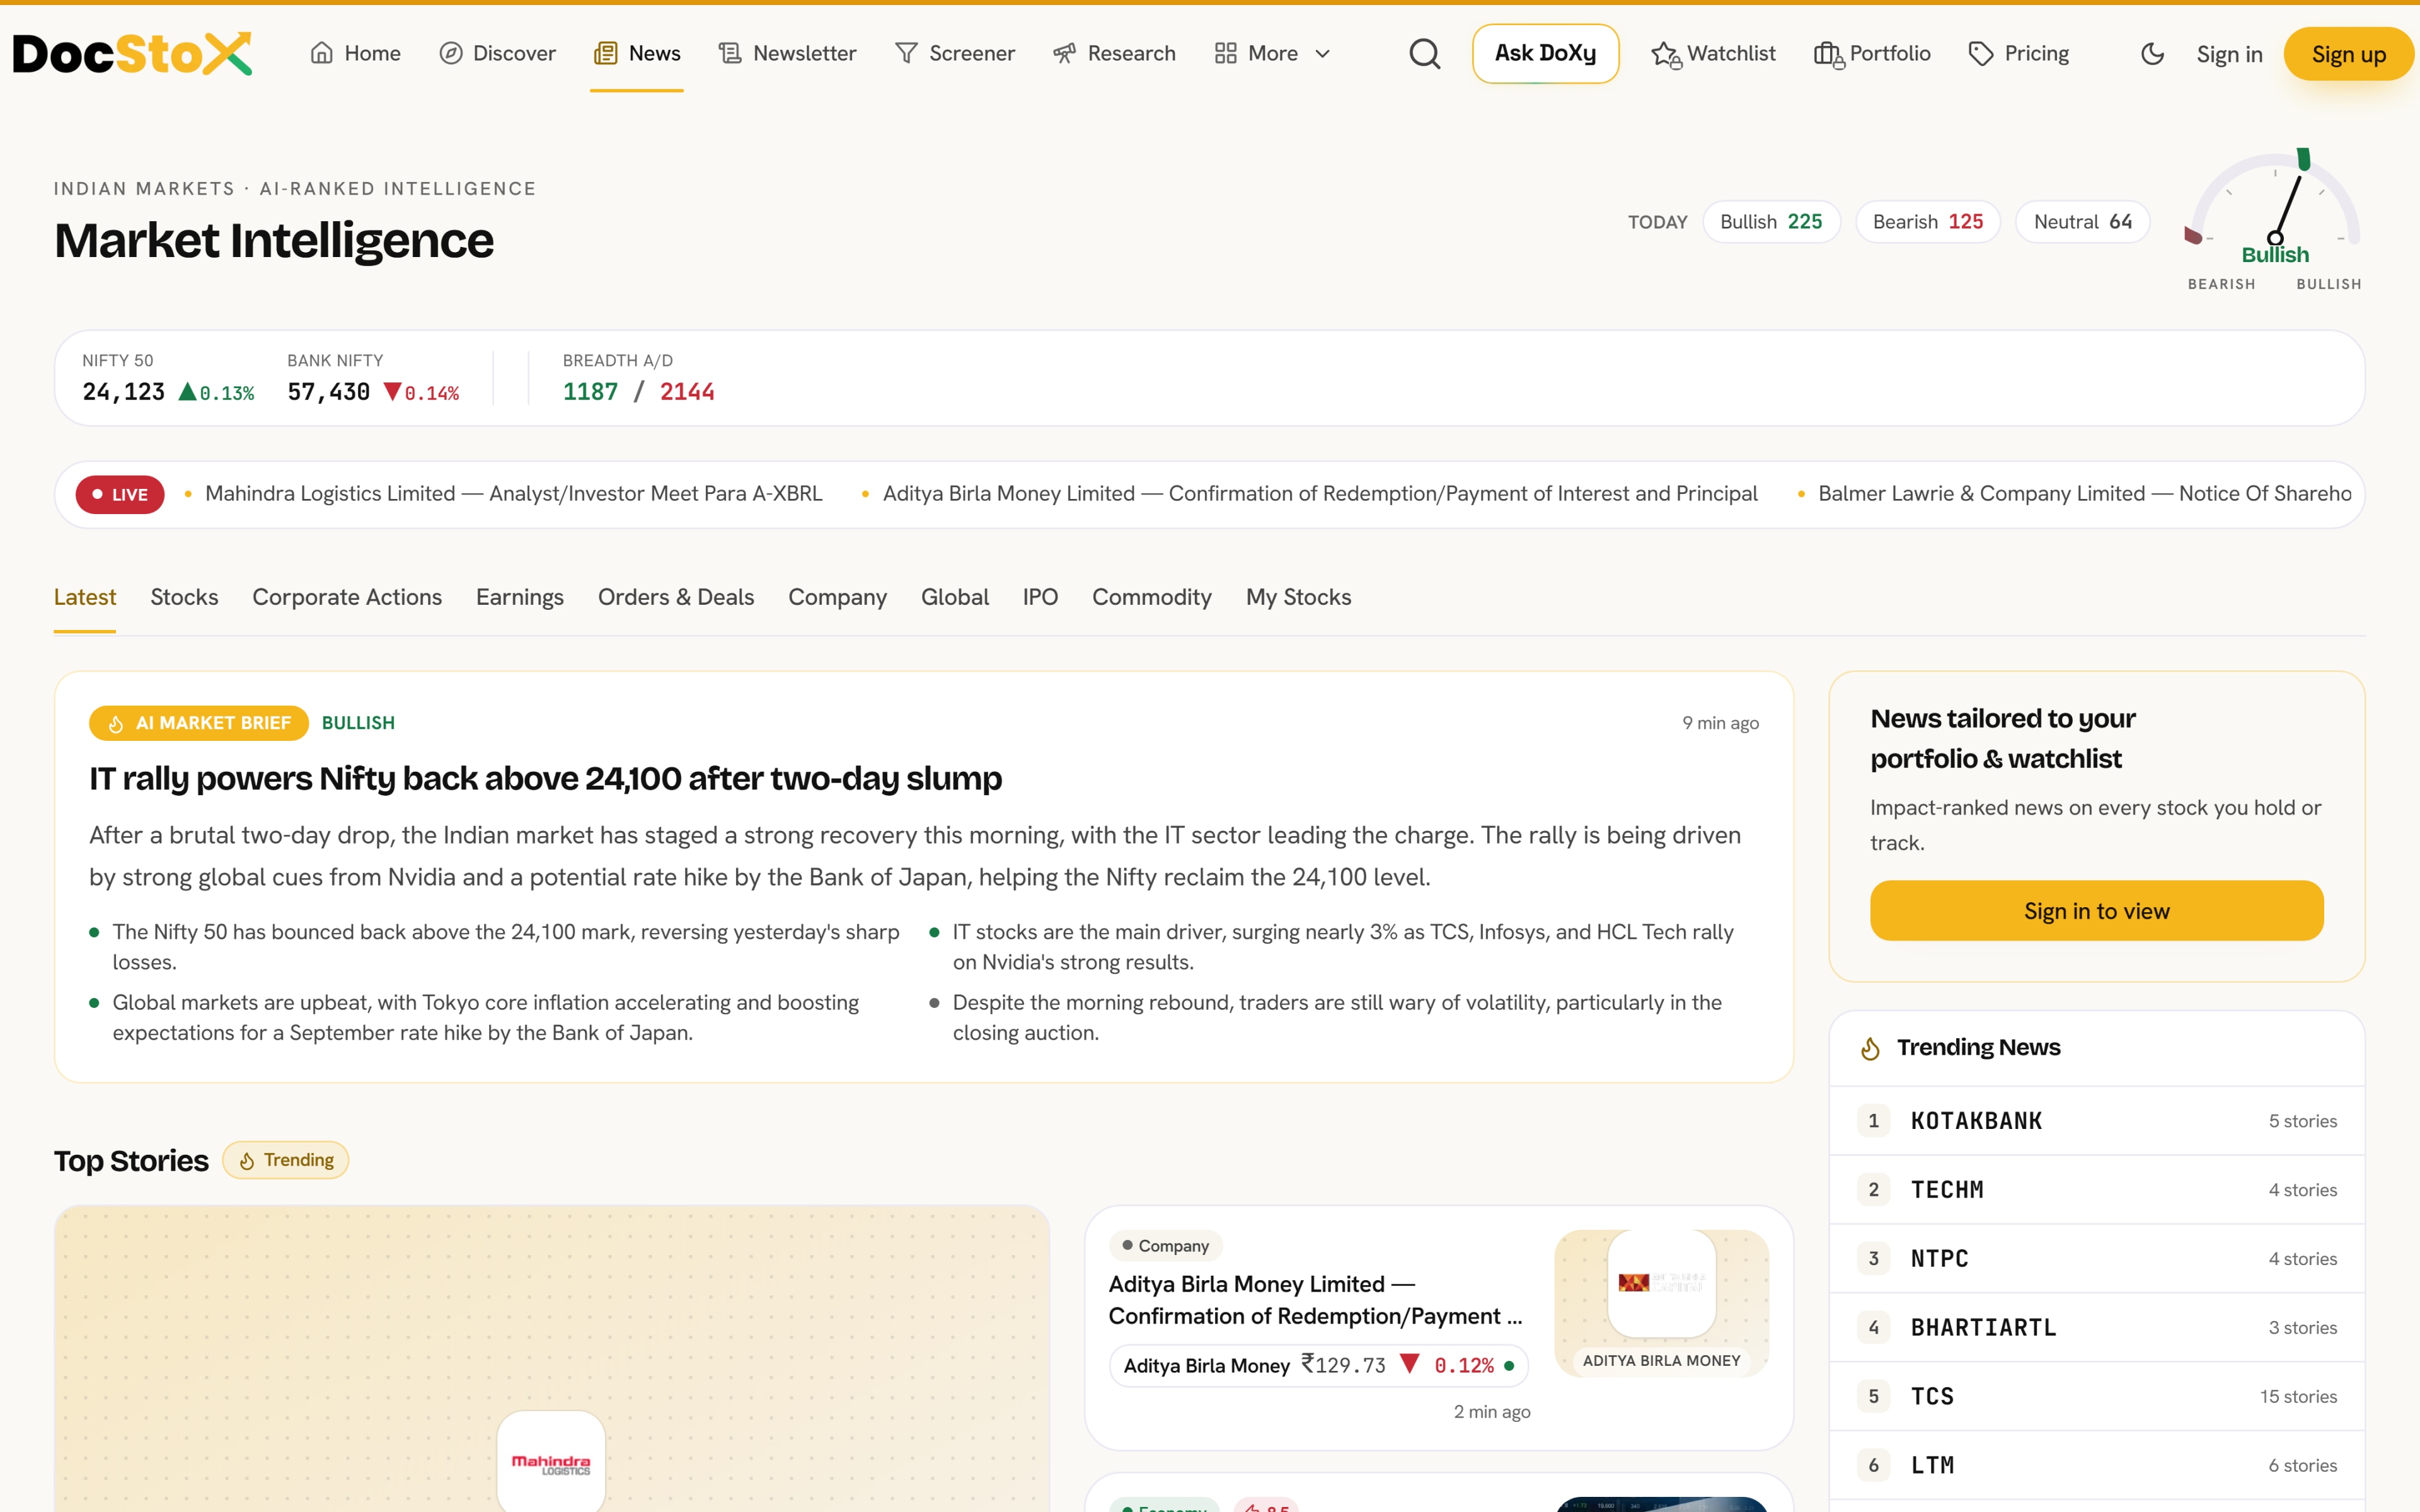Click the More grid icon

1225,53
